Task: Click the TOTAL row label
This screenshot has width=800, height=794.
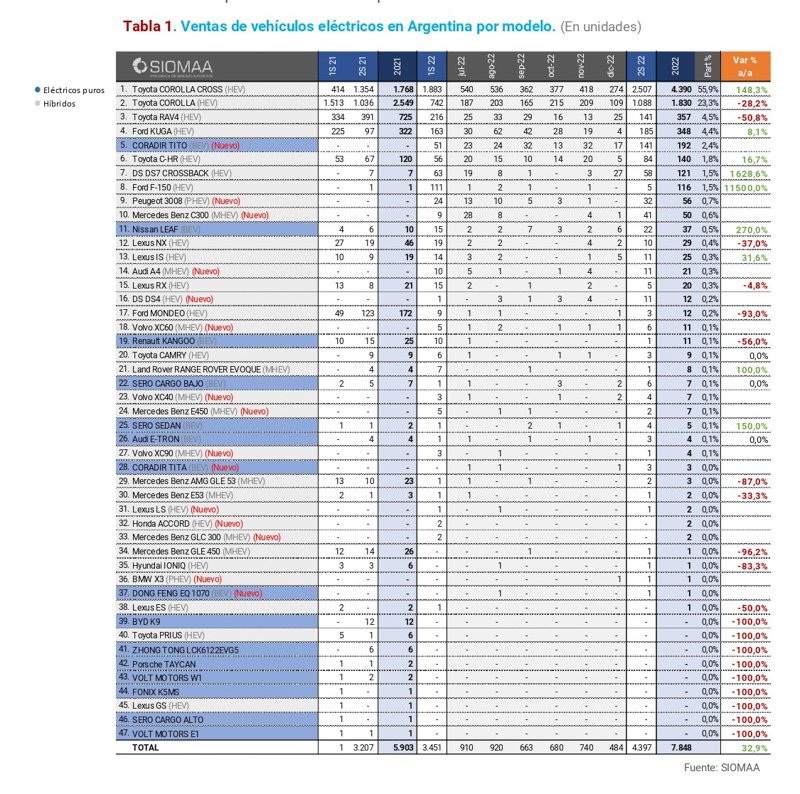Action: (x=146, y=747)
